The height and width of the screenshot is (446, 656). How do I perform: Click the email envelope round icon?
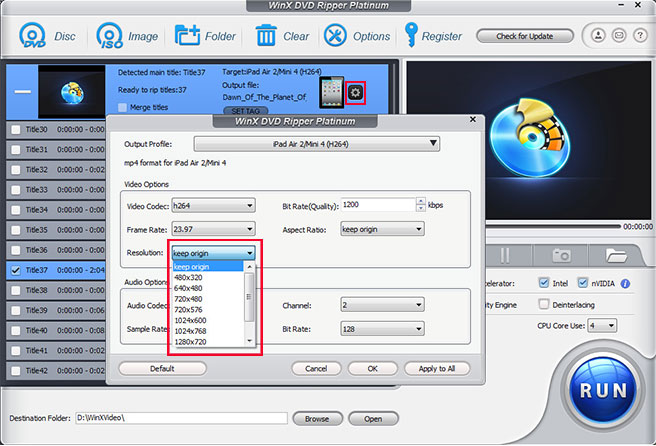click(619, 36)
